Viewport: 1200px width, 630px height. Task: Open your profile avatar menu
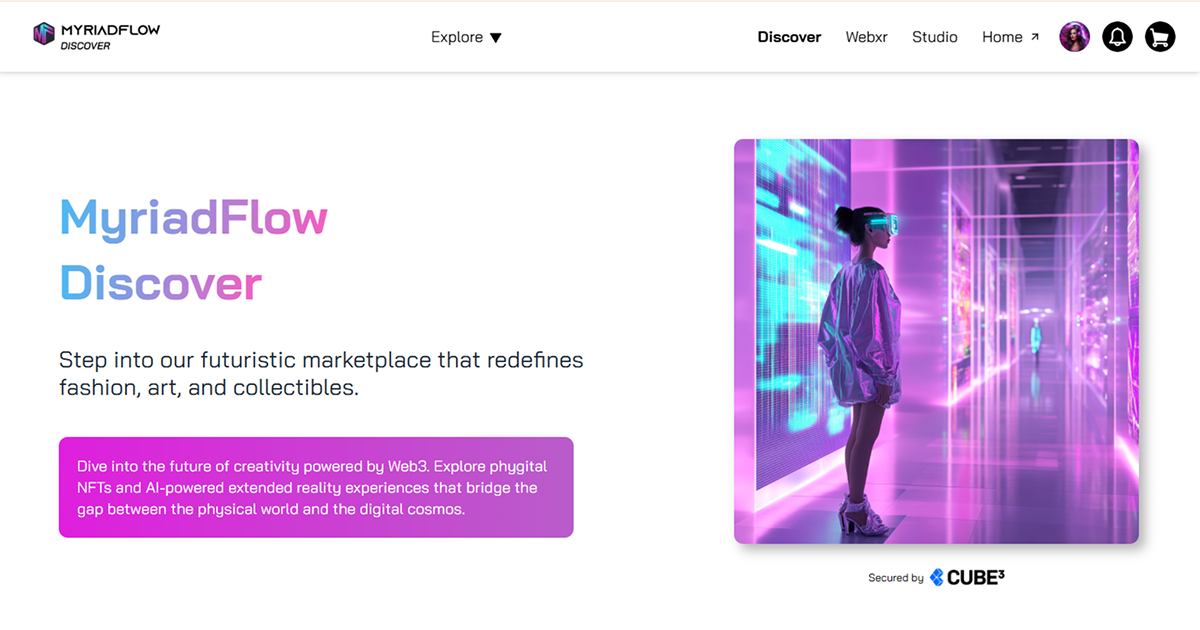[x=1074, y=36]
